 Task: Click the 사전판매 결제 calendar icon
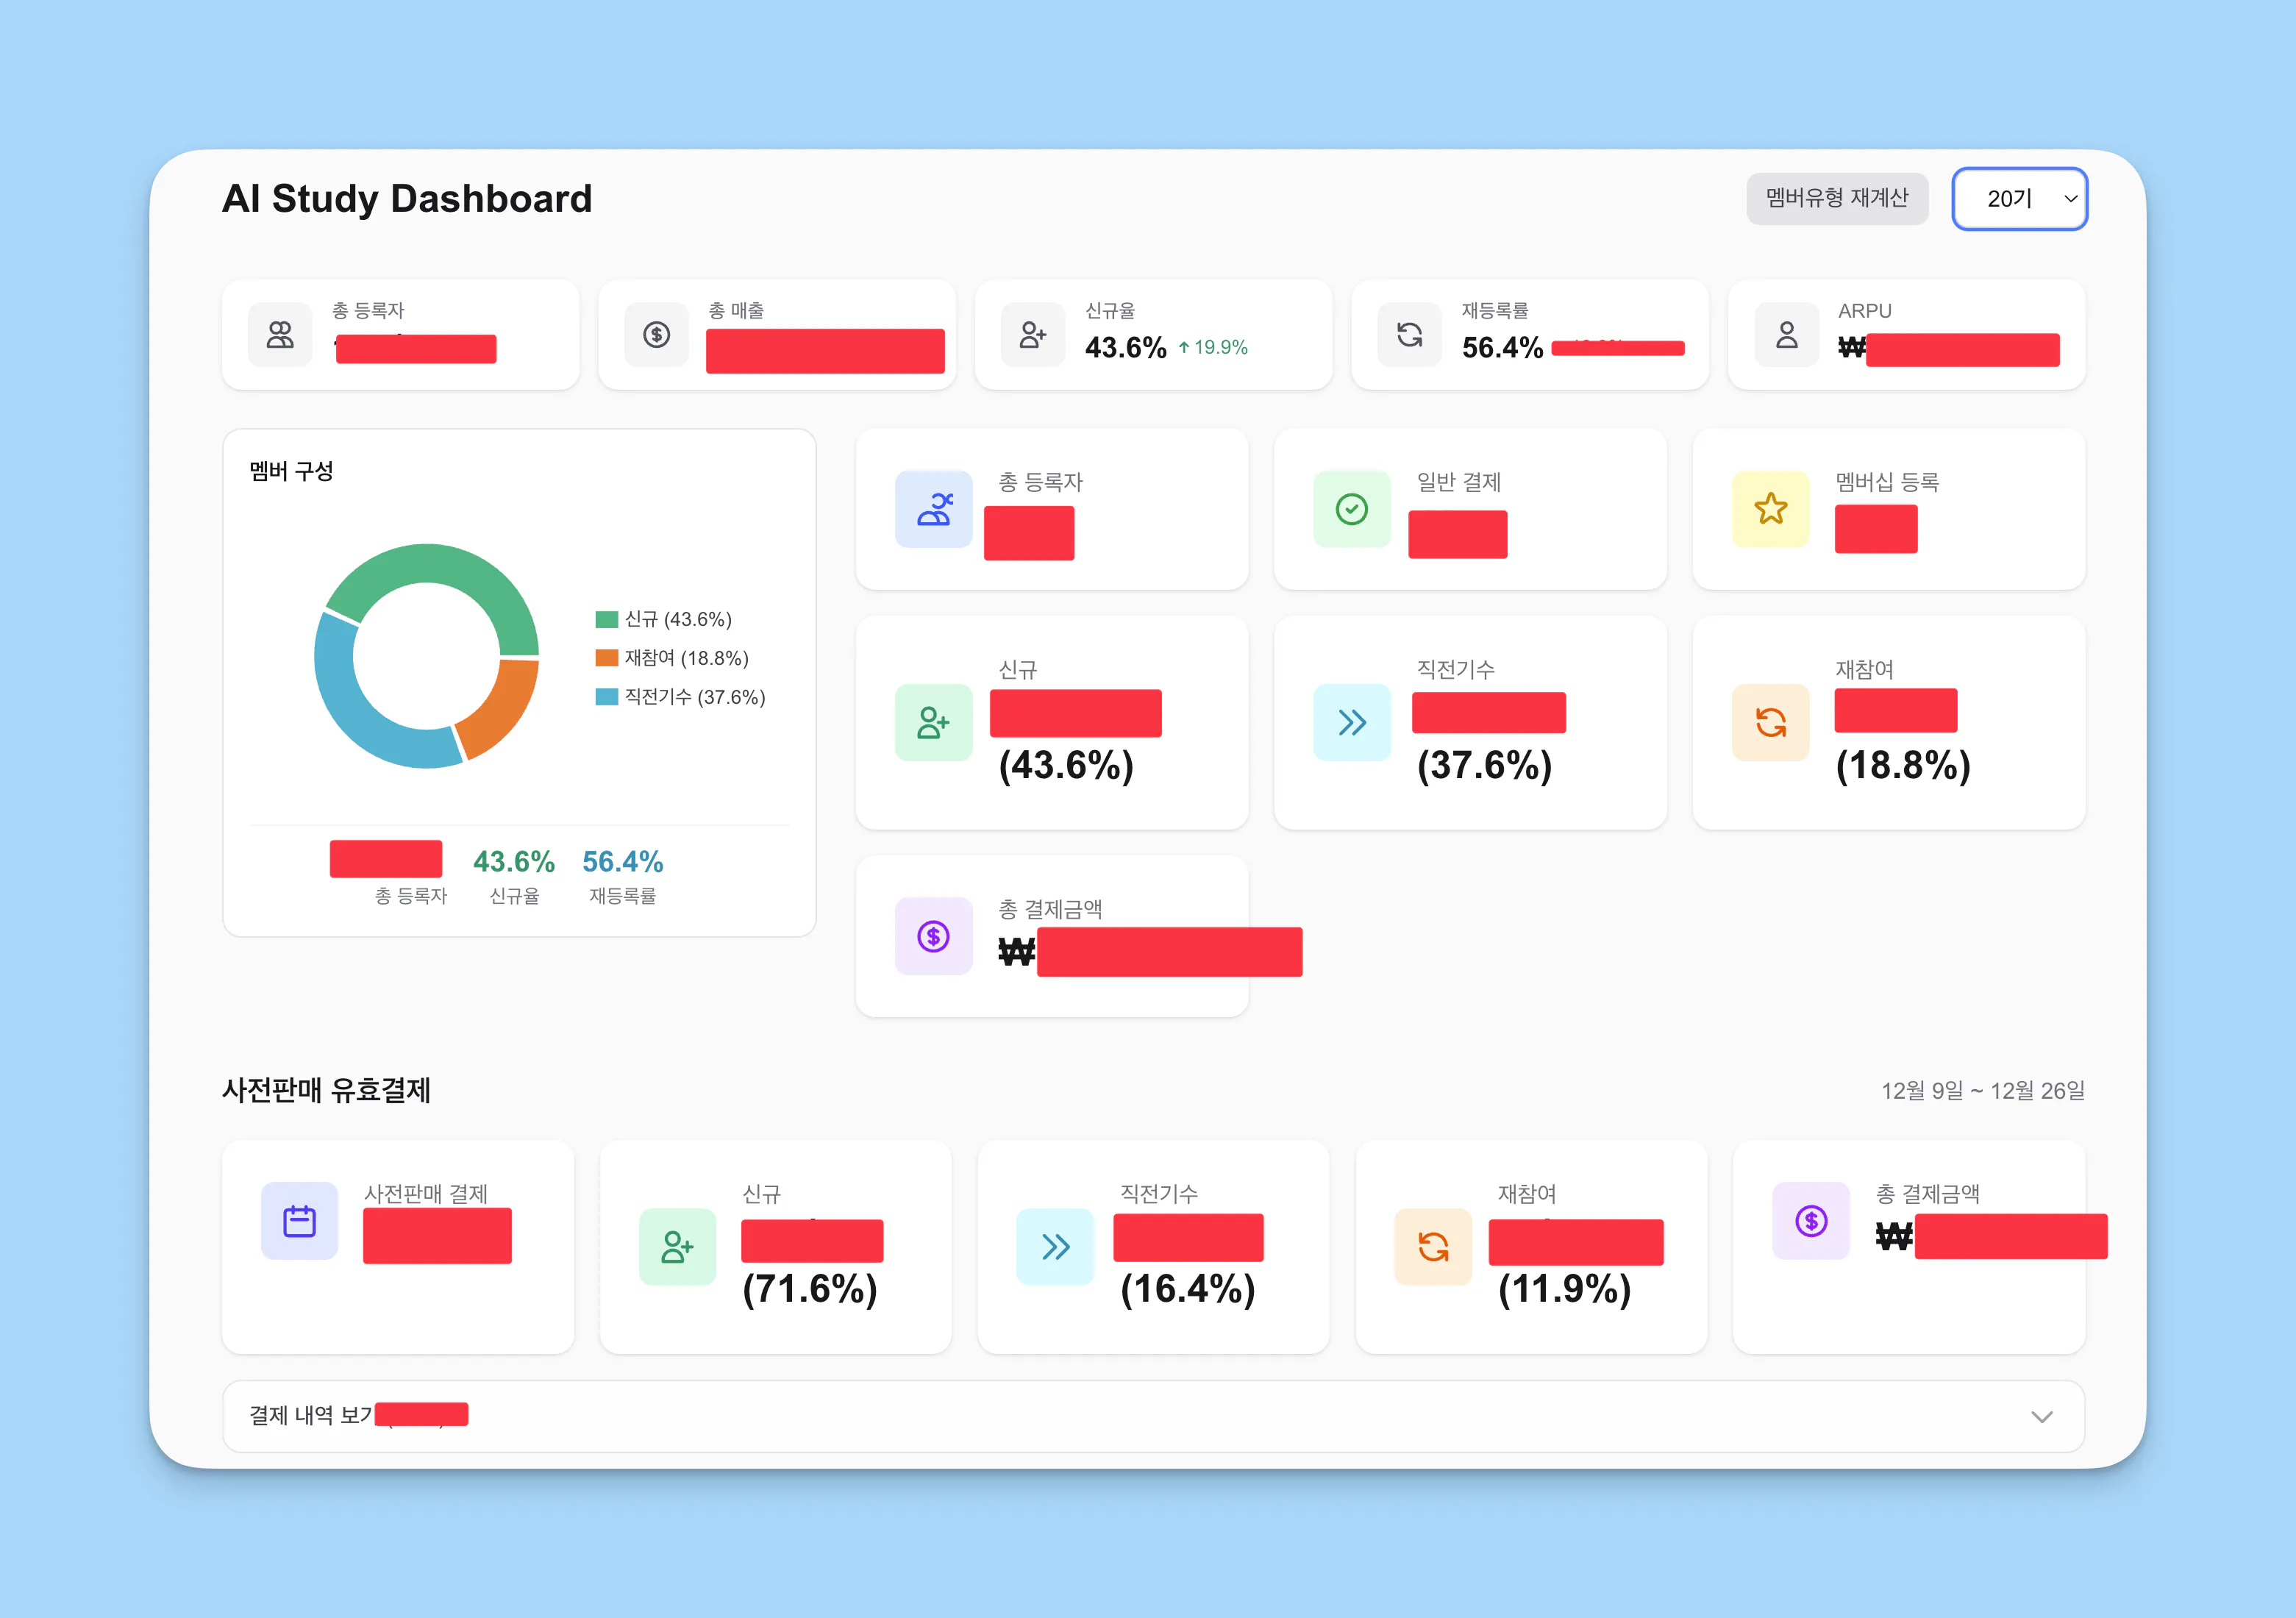299,1221
